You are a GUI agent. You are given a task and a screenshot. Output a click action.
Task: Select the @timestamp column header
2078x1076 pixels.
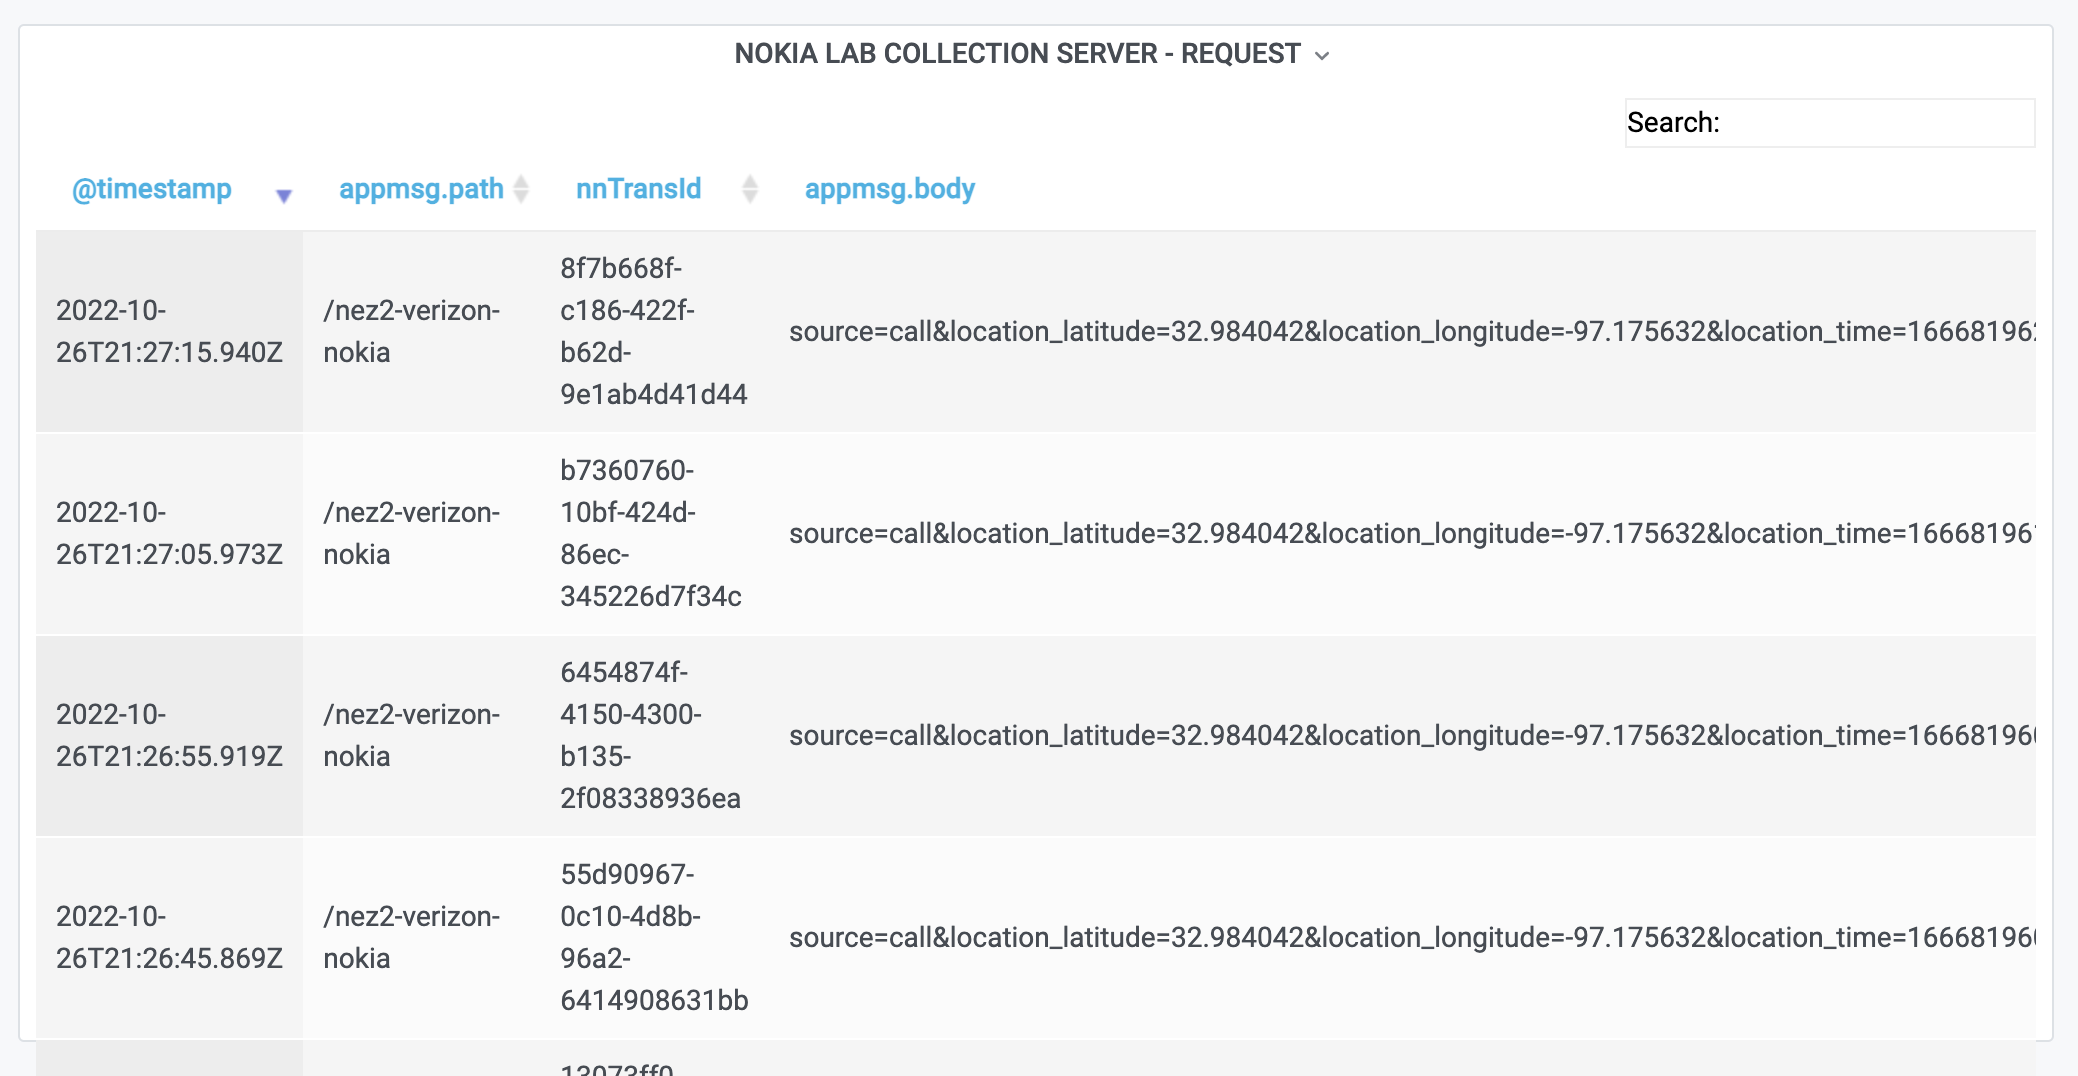(x=151, y=188)
